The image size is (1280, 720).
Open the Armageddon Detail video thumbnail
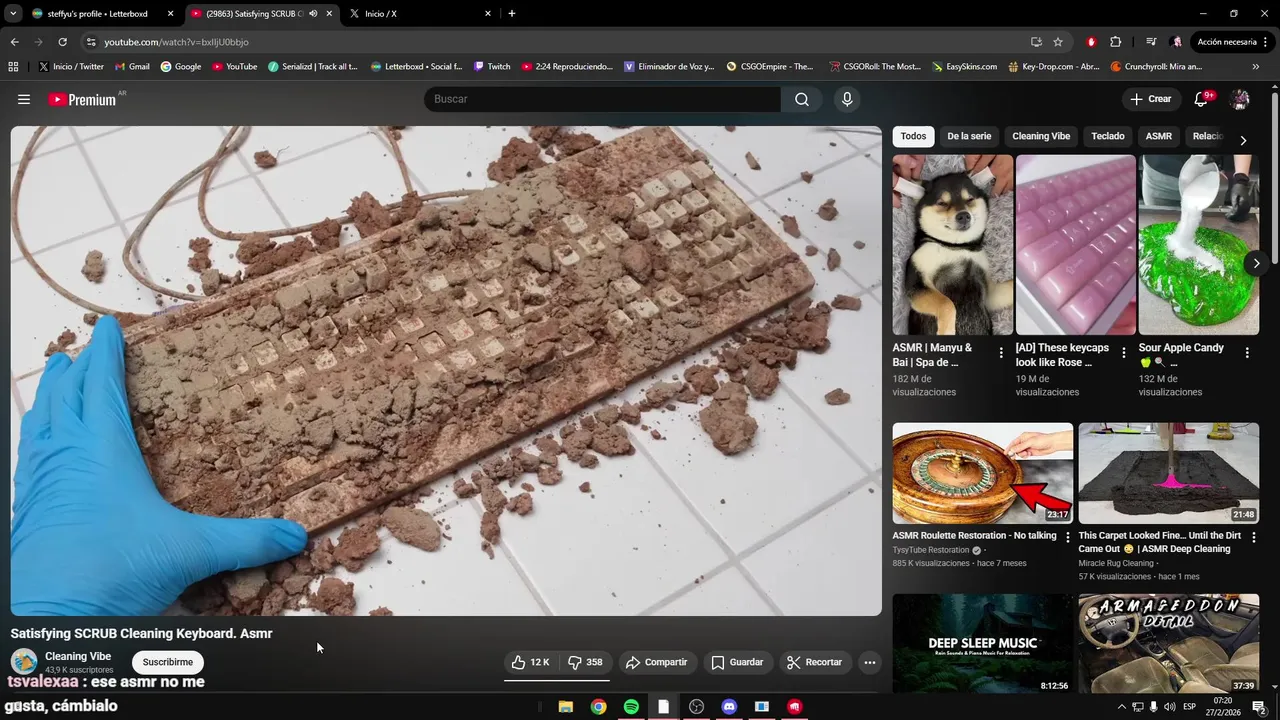pos(1169,643)
